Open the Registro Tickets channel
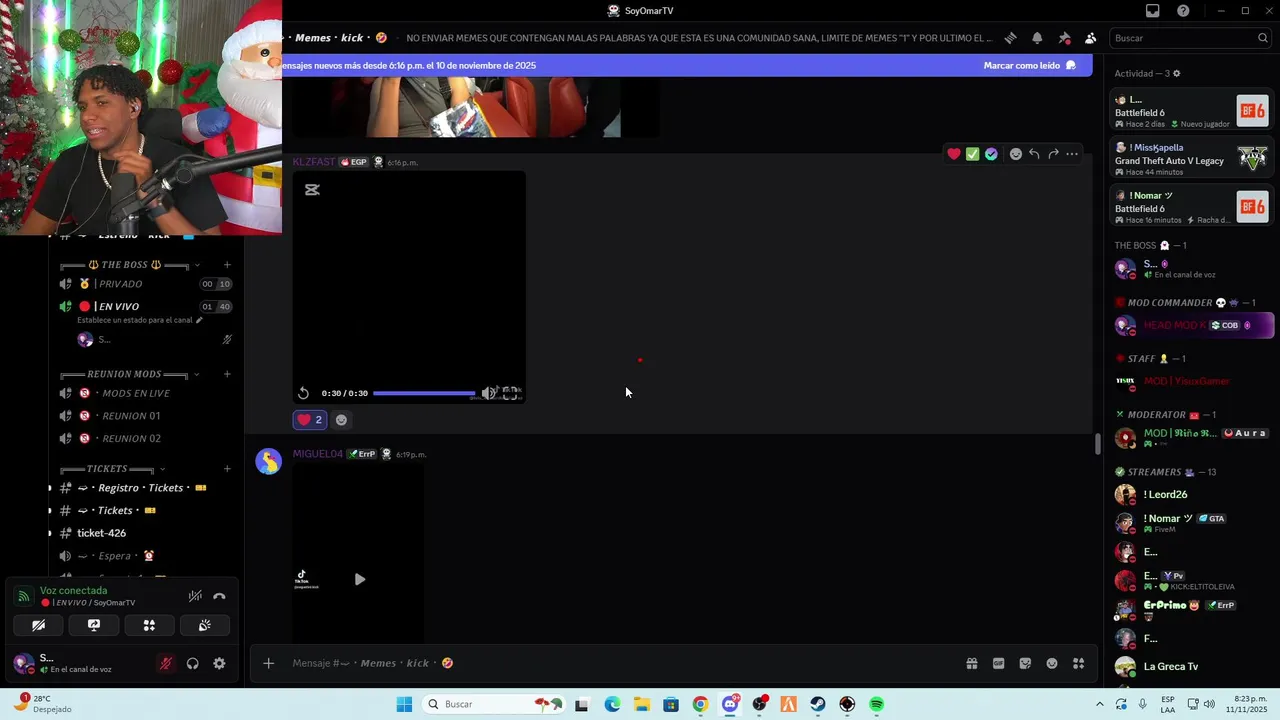Screen dimensions: 1280x720 (145, 488)
